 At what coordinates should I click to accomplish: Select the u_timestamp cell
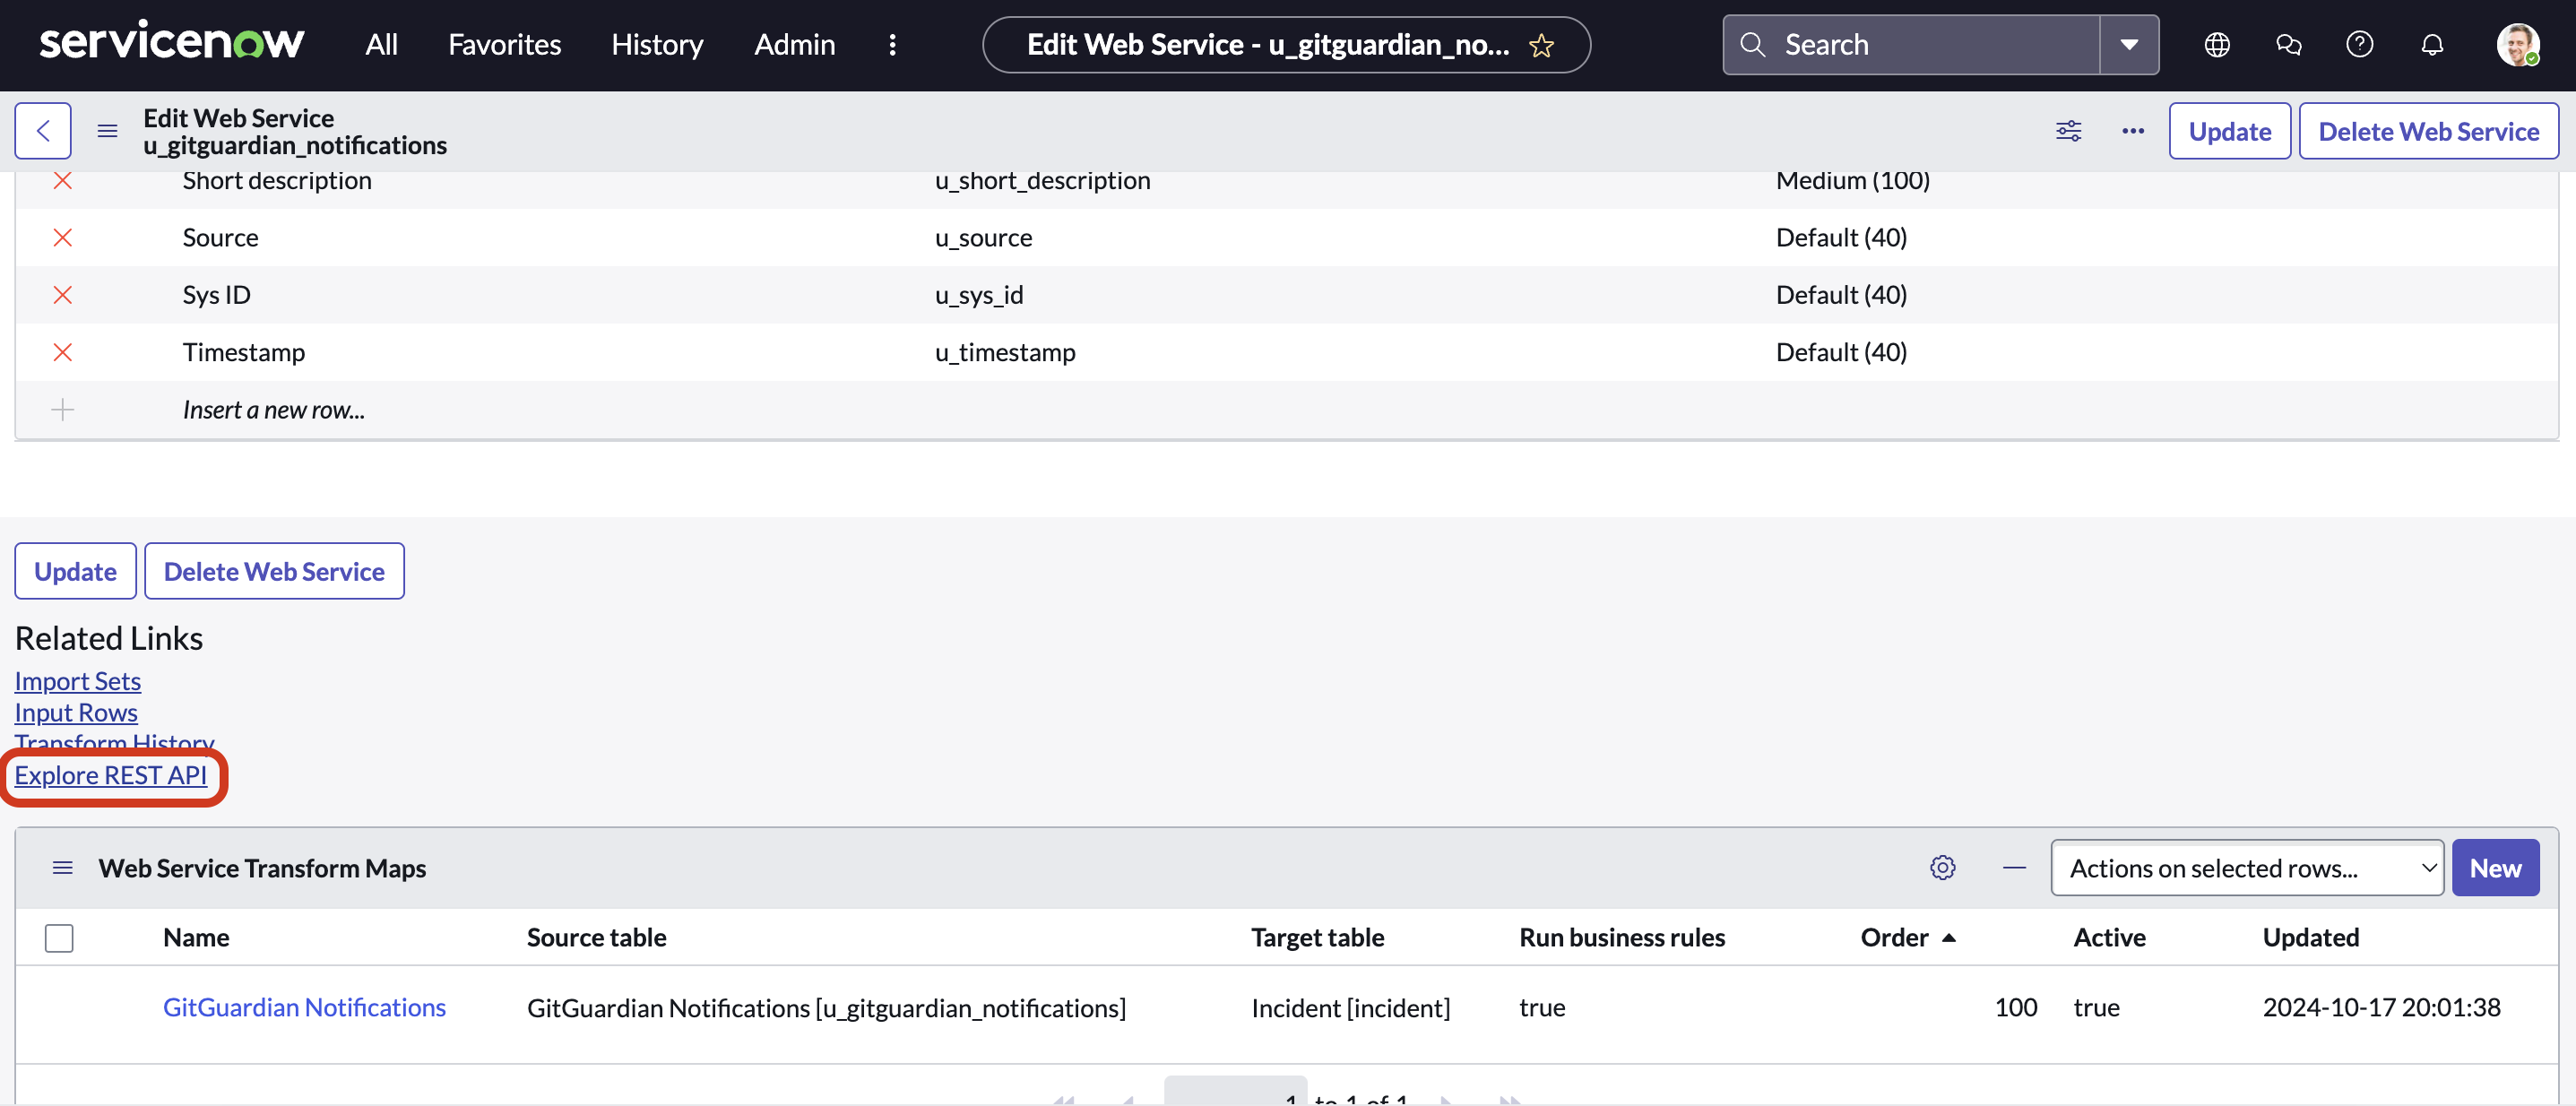(1005, 352)
